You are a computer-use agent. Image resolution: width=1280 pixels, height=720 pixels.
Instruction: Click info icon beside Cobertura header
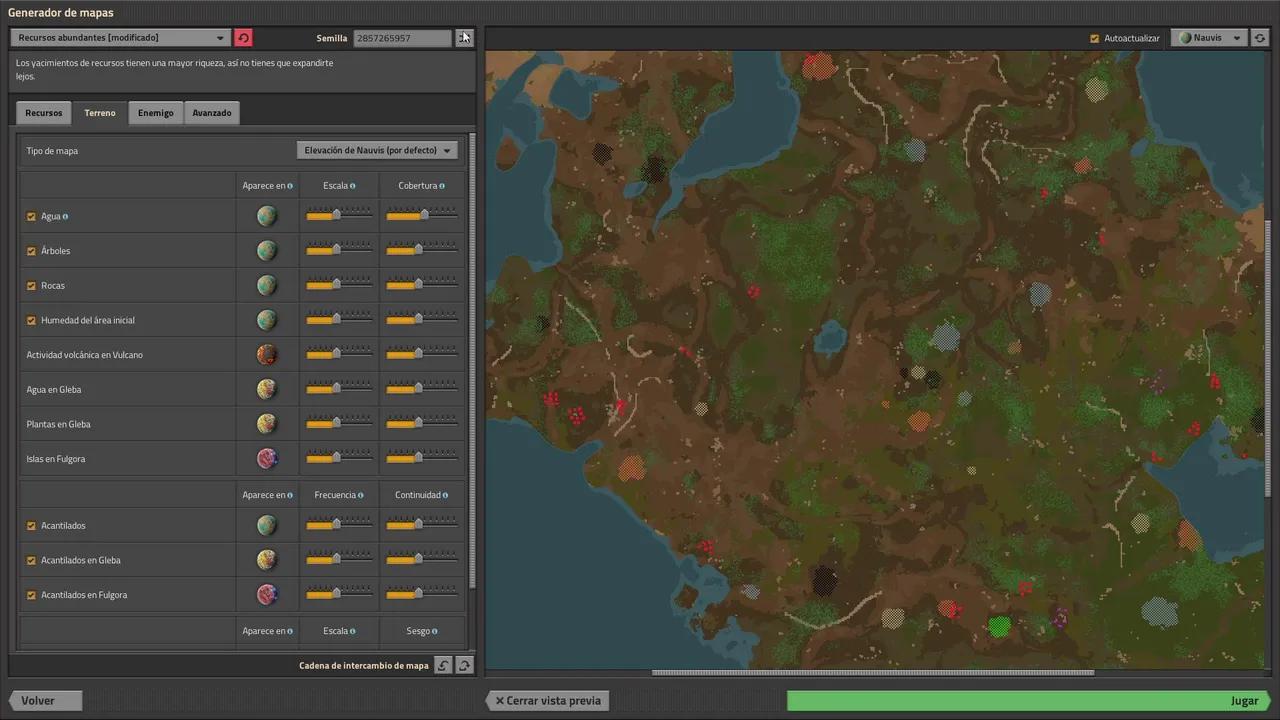pyautogui.click(x=442, y=186)
